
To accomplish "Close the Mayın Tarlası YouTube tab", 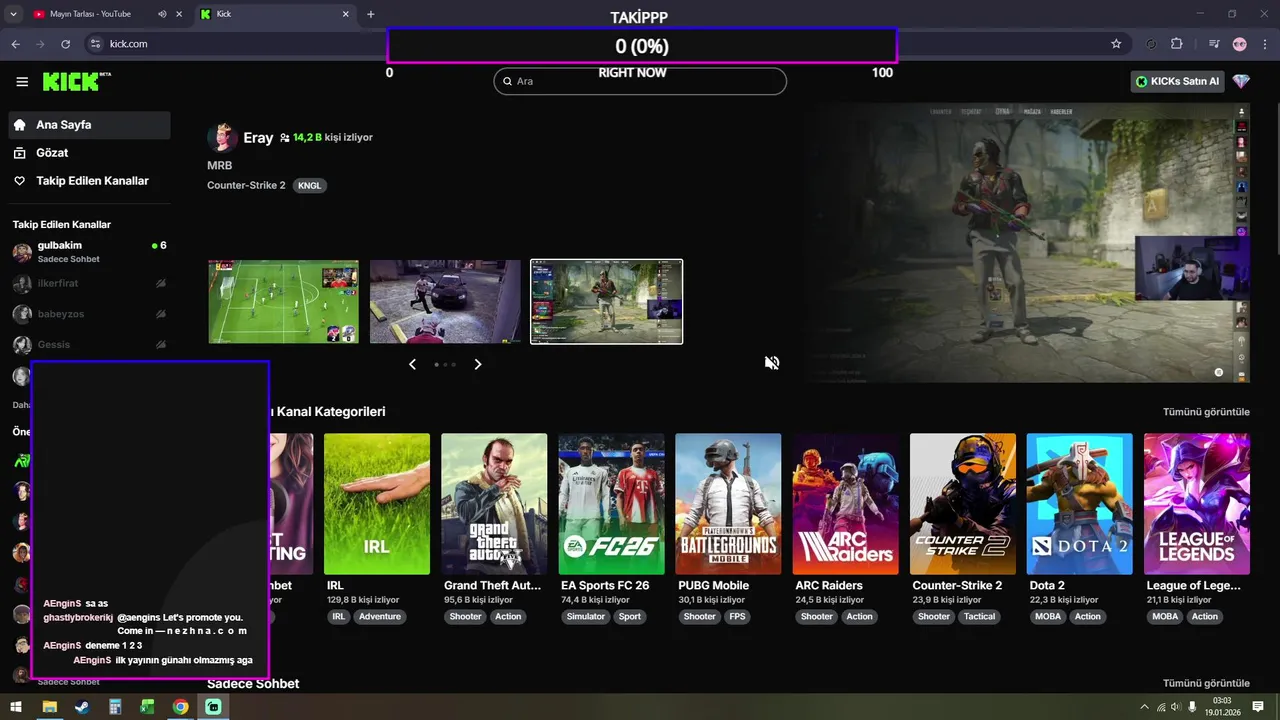I will 179,14.
